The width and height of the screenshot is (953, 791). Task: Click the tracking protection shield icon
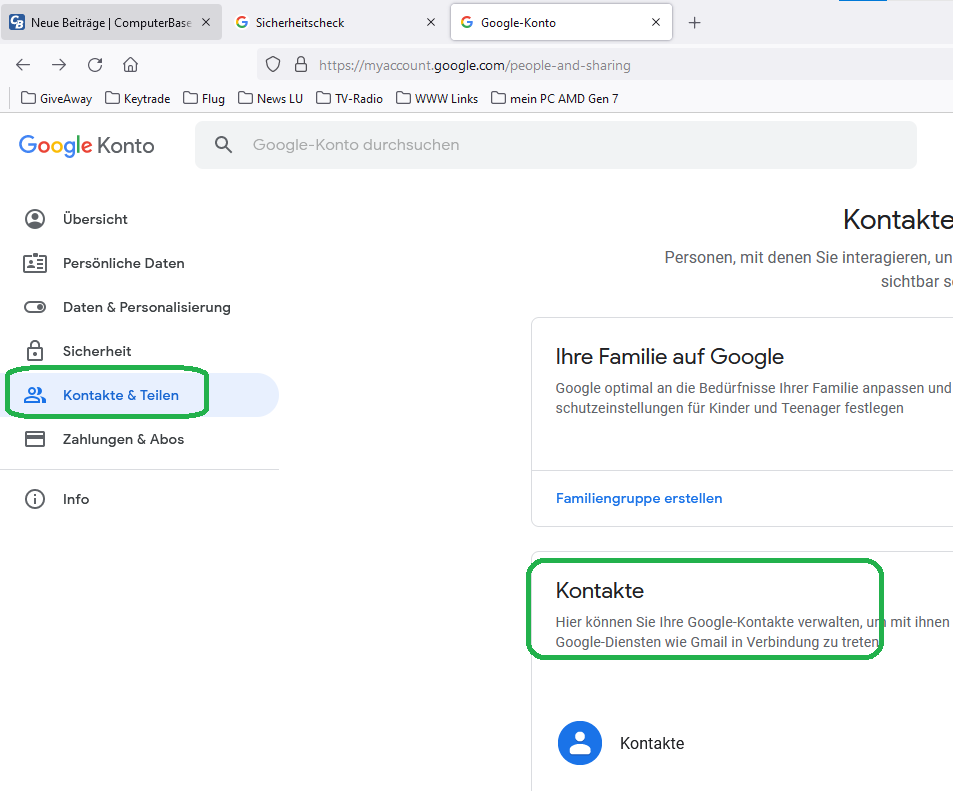coord(273,64)
